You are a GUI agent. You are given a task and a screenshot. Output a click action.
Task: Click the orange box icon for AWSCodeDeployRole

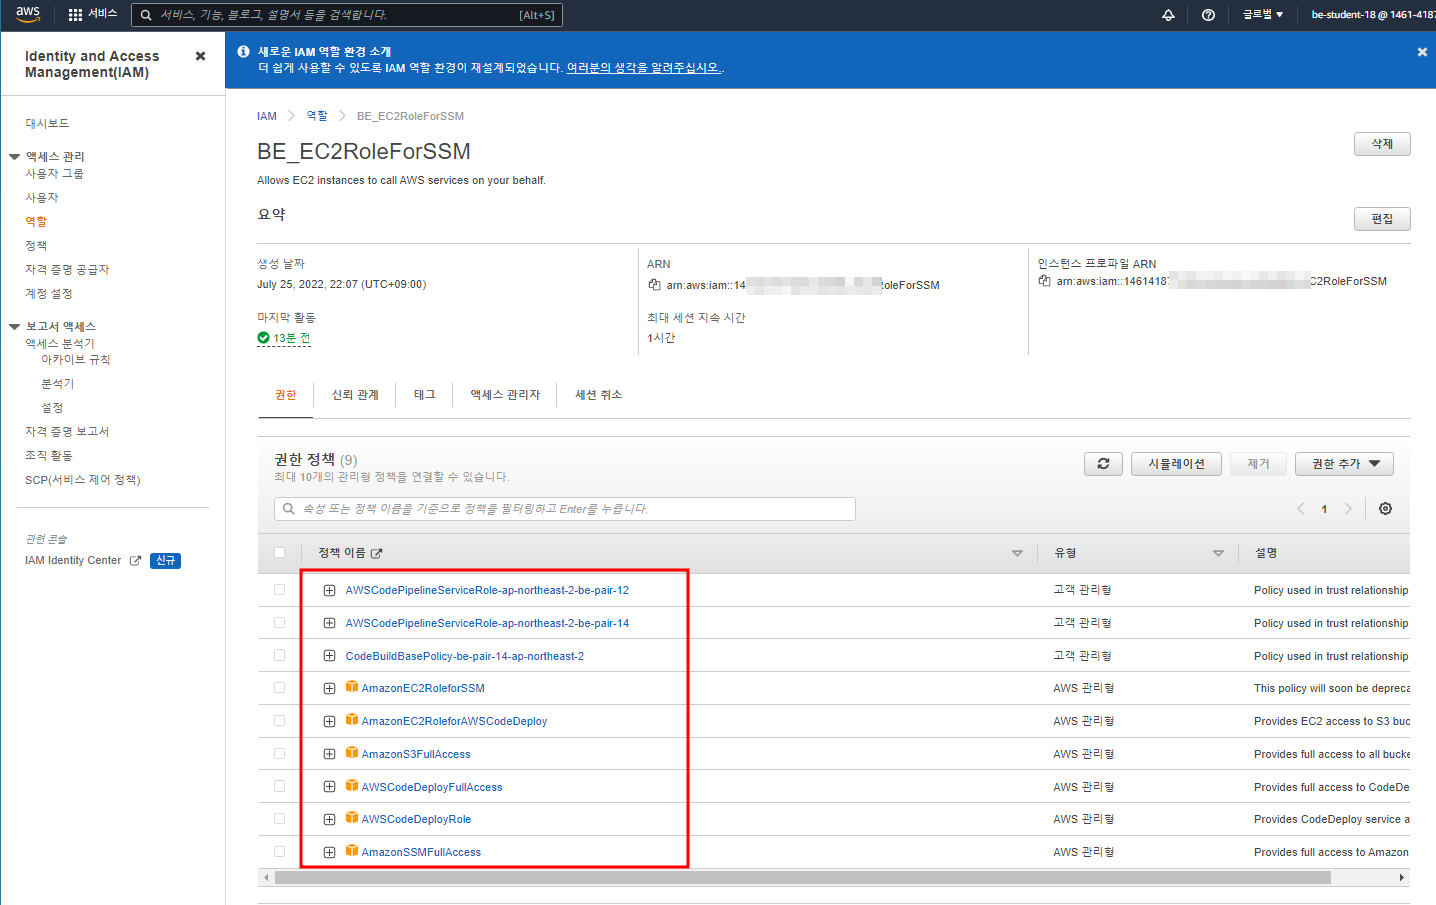click(x=352, y=818)
